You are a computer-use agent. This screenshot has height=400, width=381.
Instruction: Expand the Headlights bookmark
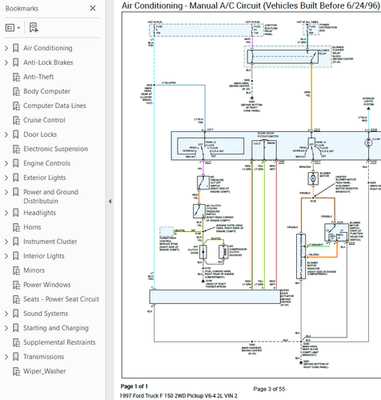coord(6,213)
